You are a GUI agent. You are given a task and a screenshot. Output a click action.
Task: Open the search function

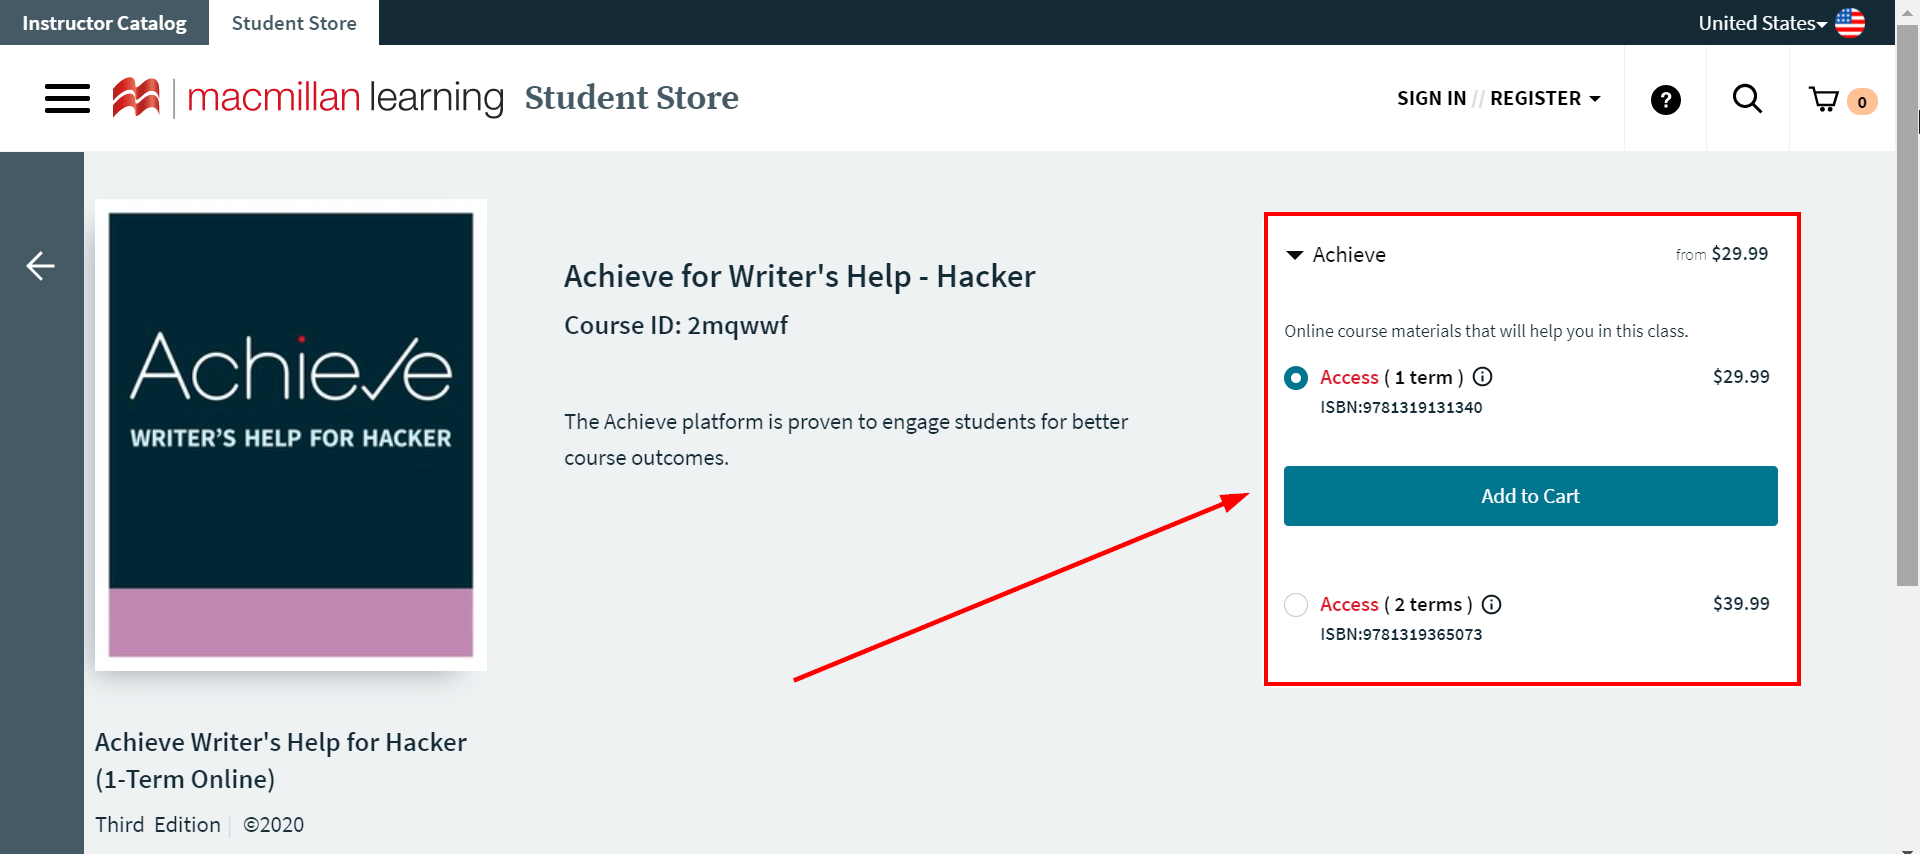(x=1746, y=98)
